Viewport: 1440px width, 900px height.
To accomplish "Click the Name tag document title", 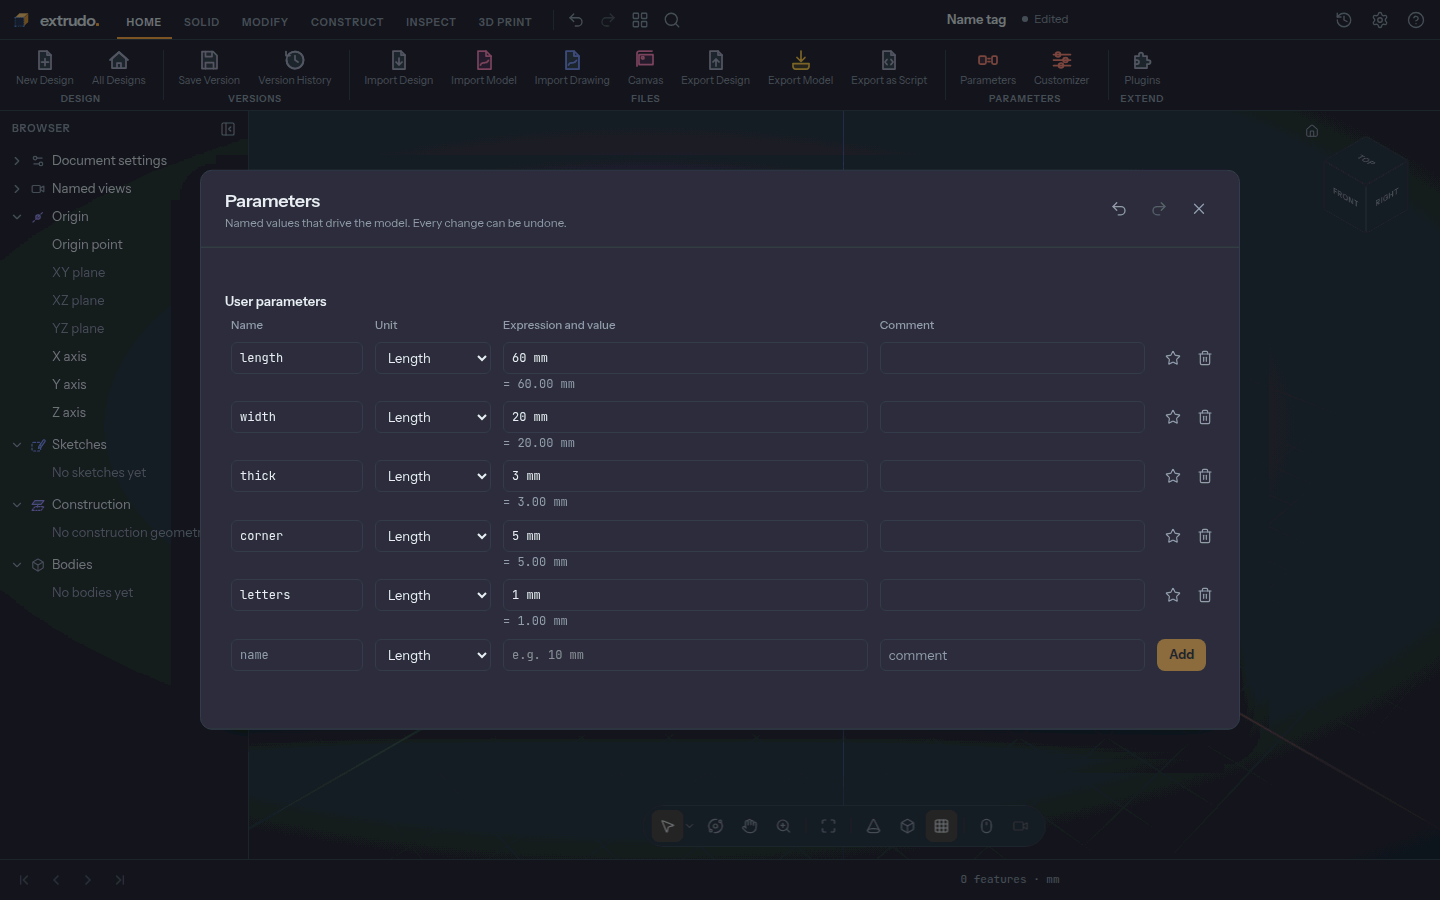I will click(x=976, y=19).
